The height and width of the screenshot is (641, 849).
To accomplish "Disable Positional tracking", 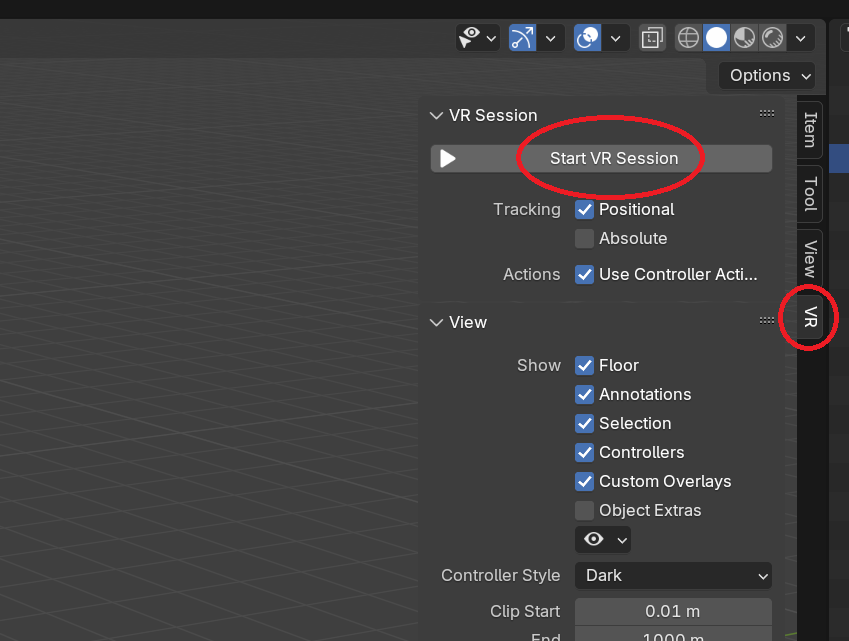I will (x=584, y=210).
